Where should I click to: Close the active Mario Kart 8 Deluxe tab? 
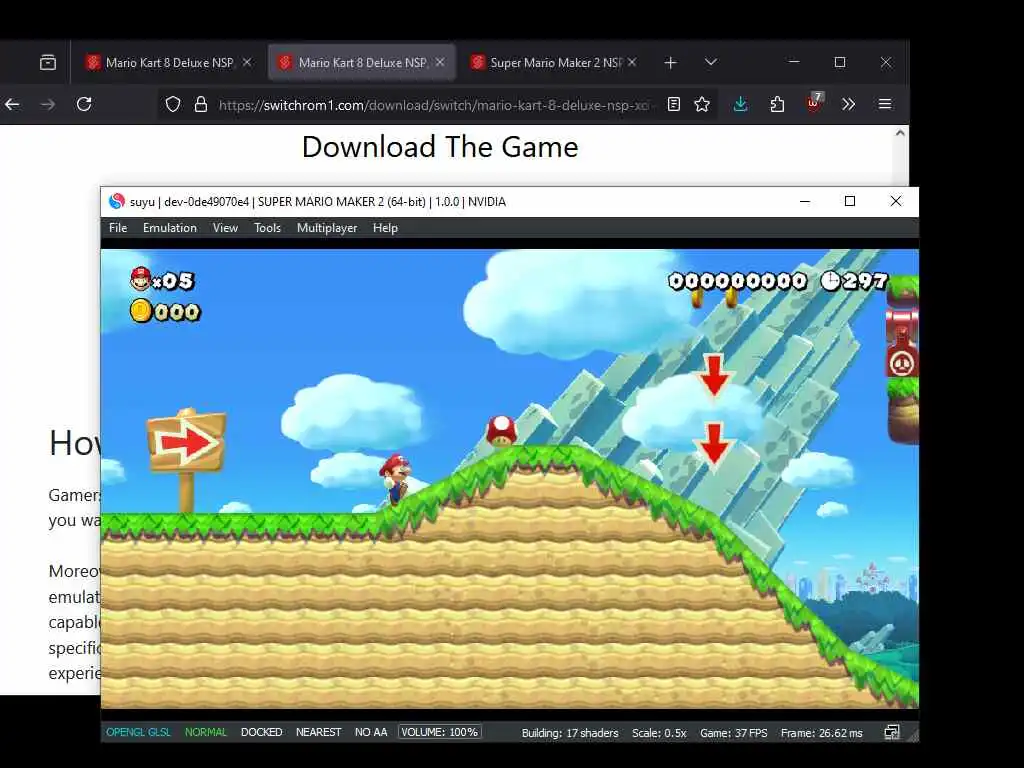(x=440, y=62)
